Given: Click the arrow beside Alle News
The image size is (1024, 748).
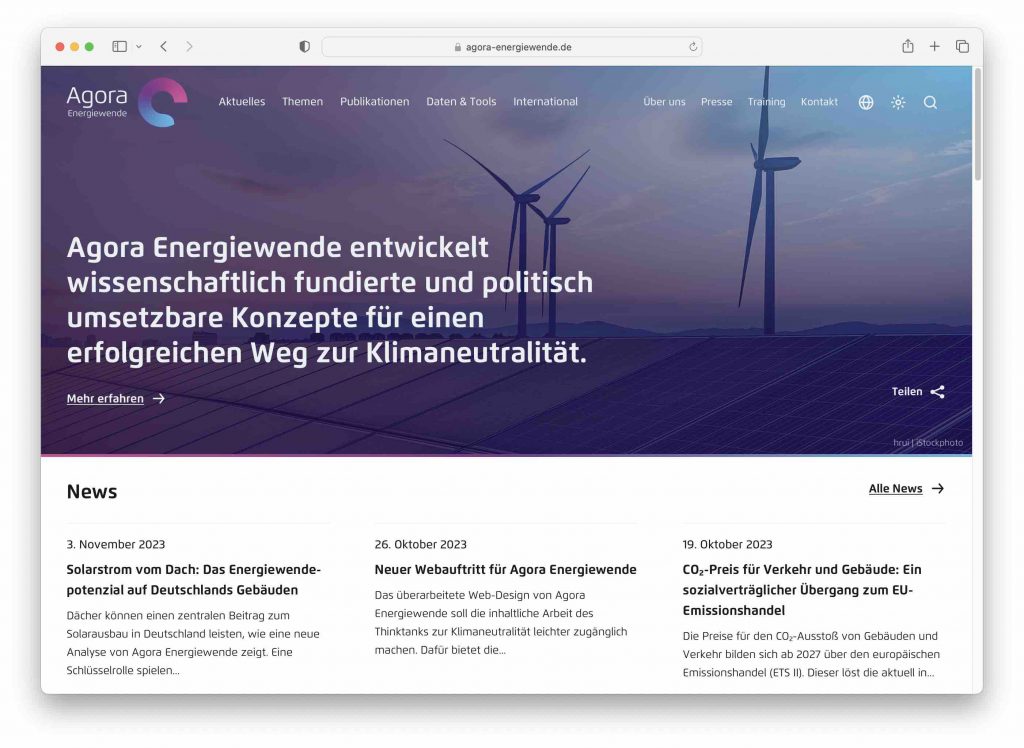Looking at the screenshot, I should tap(938, 489).
